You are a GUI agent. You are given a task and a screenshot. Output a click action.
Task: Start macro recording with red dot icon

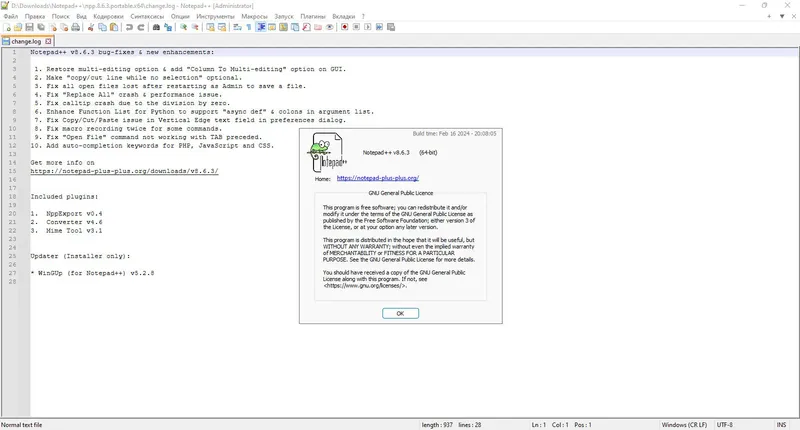(x=344, y=27)
